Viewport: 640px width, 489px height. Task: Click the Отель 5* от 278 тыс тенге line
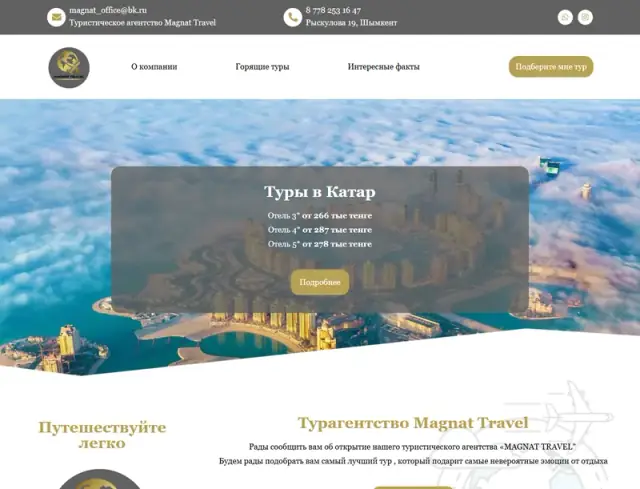click(x=320, y=244)
